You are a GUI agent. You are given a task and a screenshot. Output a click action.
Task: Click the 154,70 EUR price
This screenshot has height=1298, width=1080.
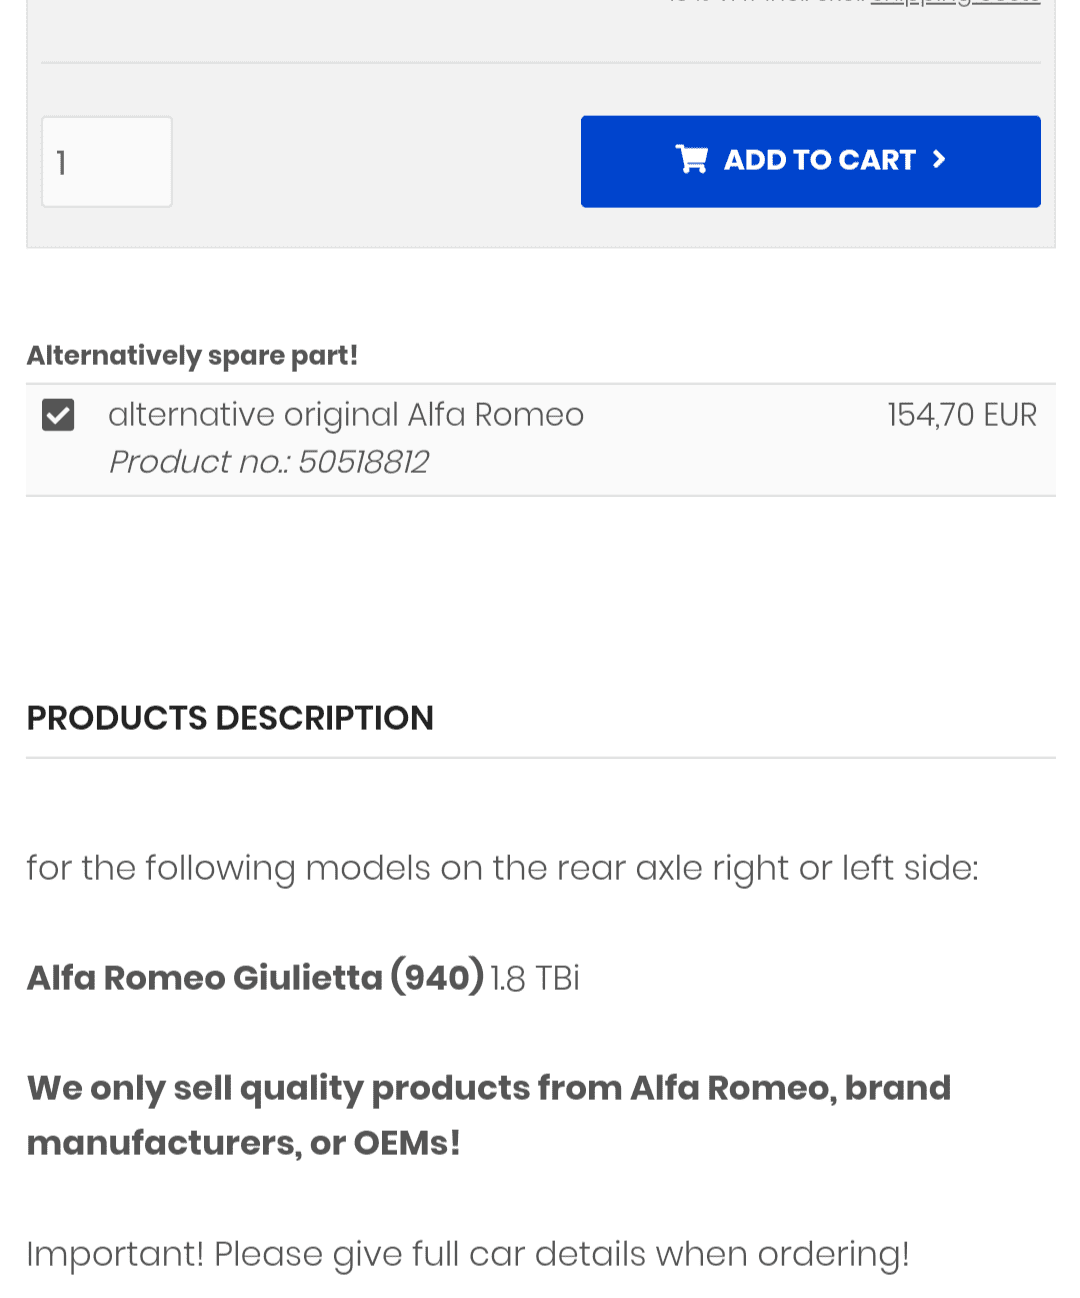click(961, 414)
